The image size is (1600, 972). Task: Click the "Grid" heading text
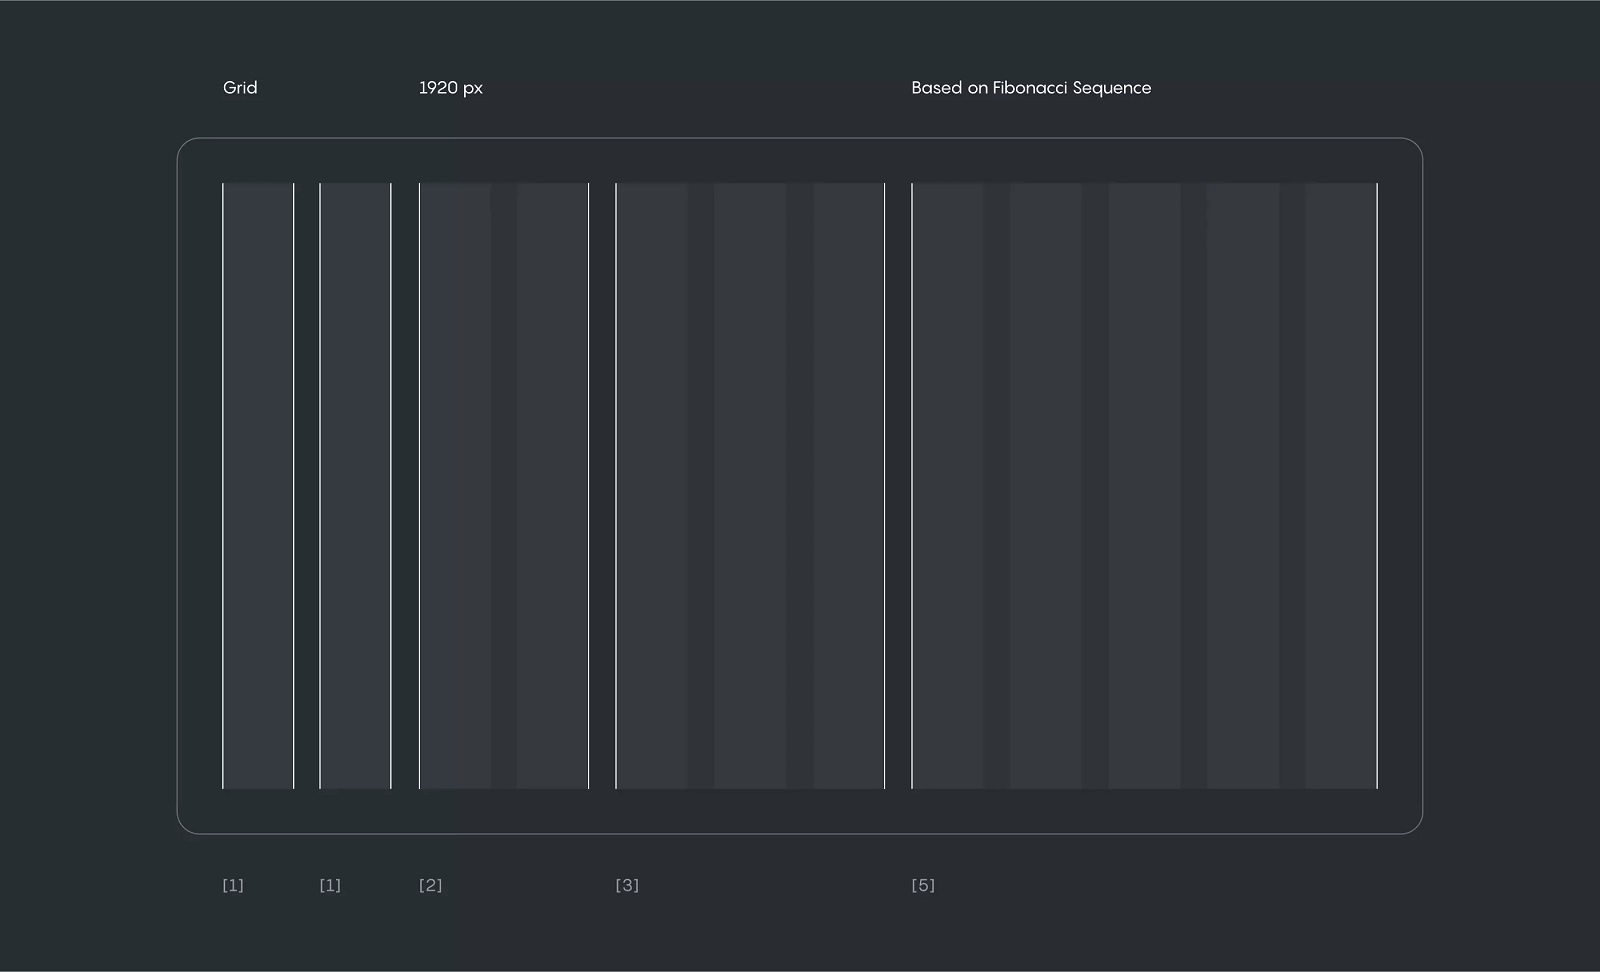[240, 88]
